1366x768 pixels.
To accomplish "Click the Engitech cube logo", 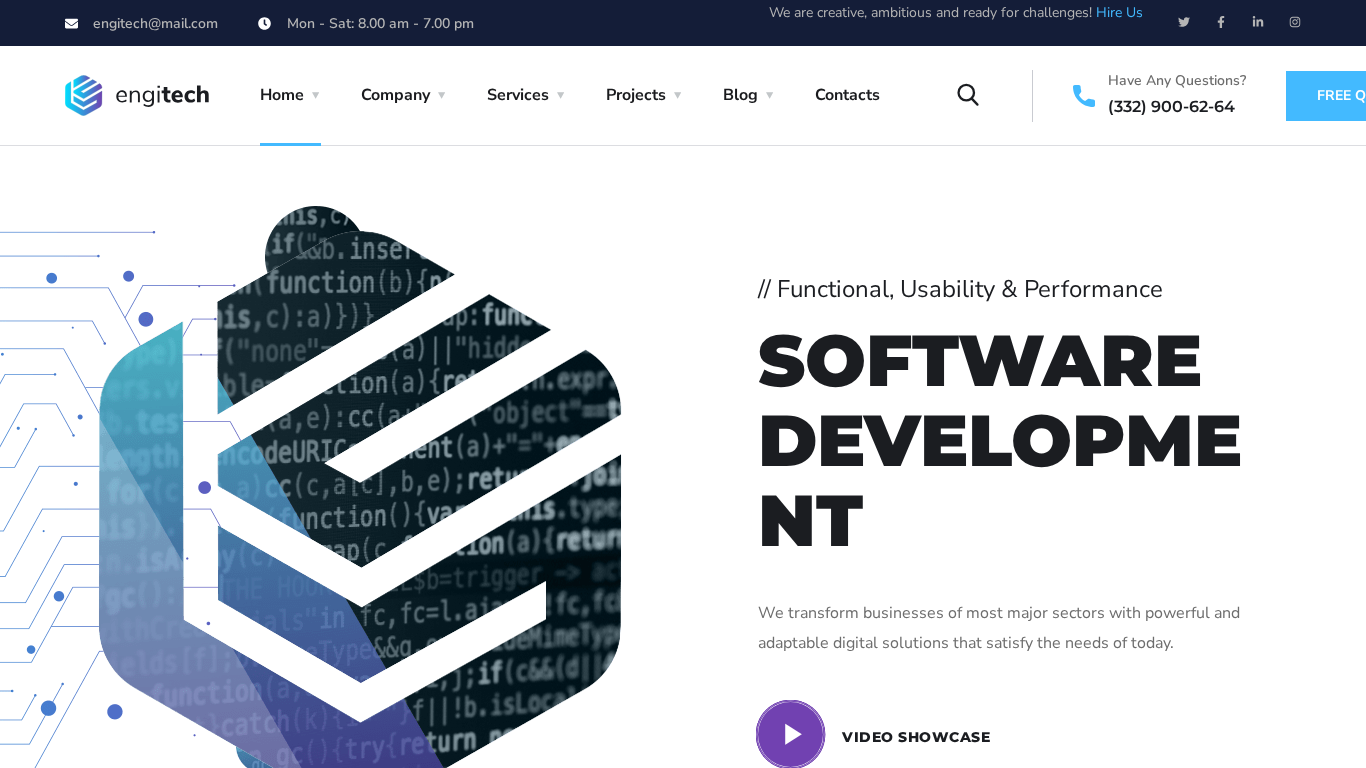I will [x=84, y=95].
